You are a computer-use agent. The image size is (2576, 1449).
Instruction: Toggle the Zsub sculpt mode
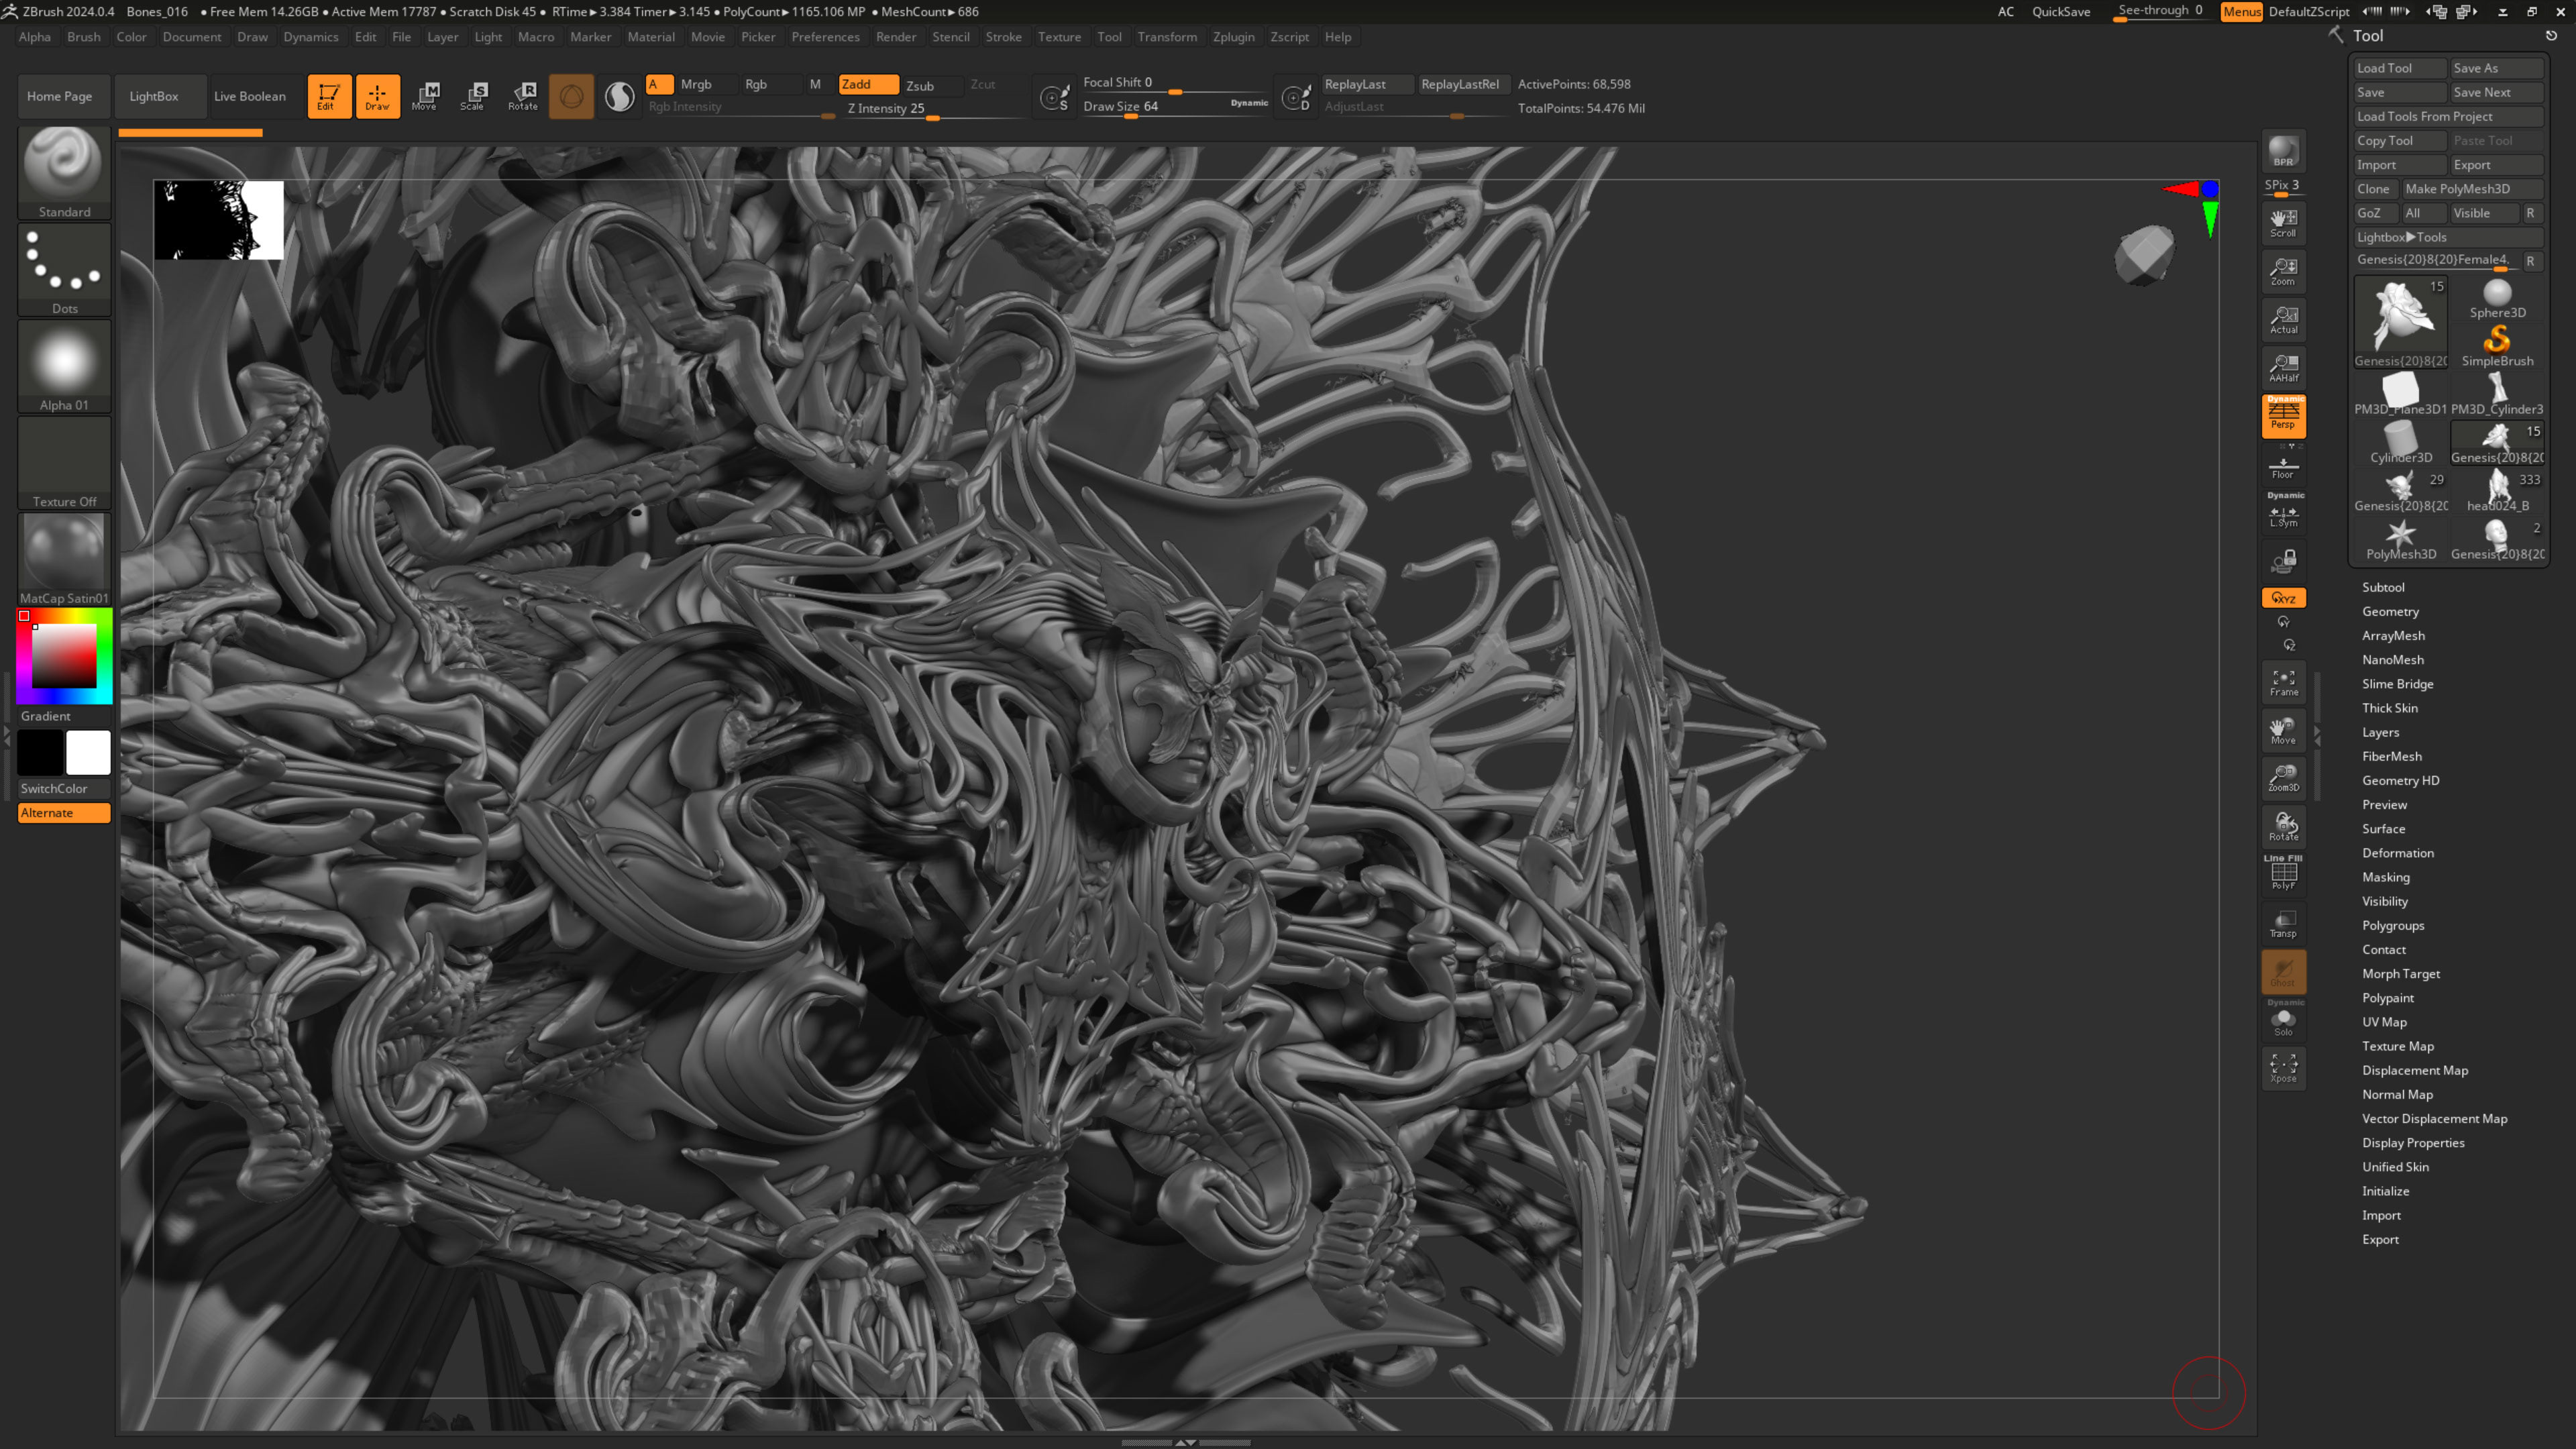(x=920, y=85)
